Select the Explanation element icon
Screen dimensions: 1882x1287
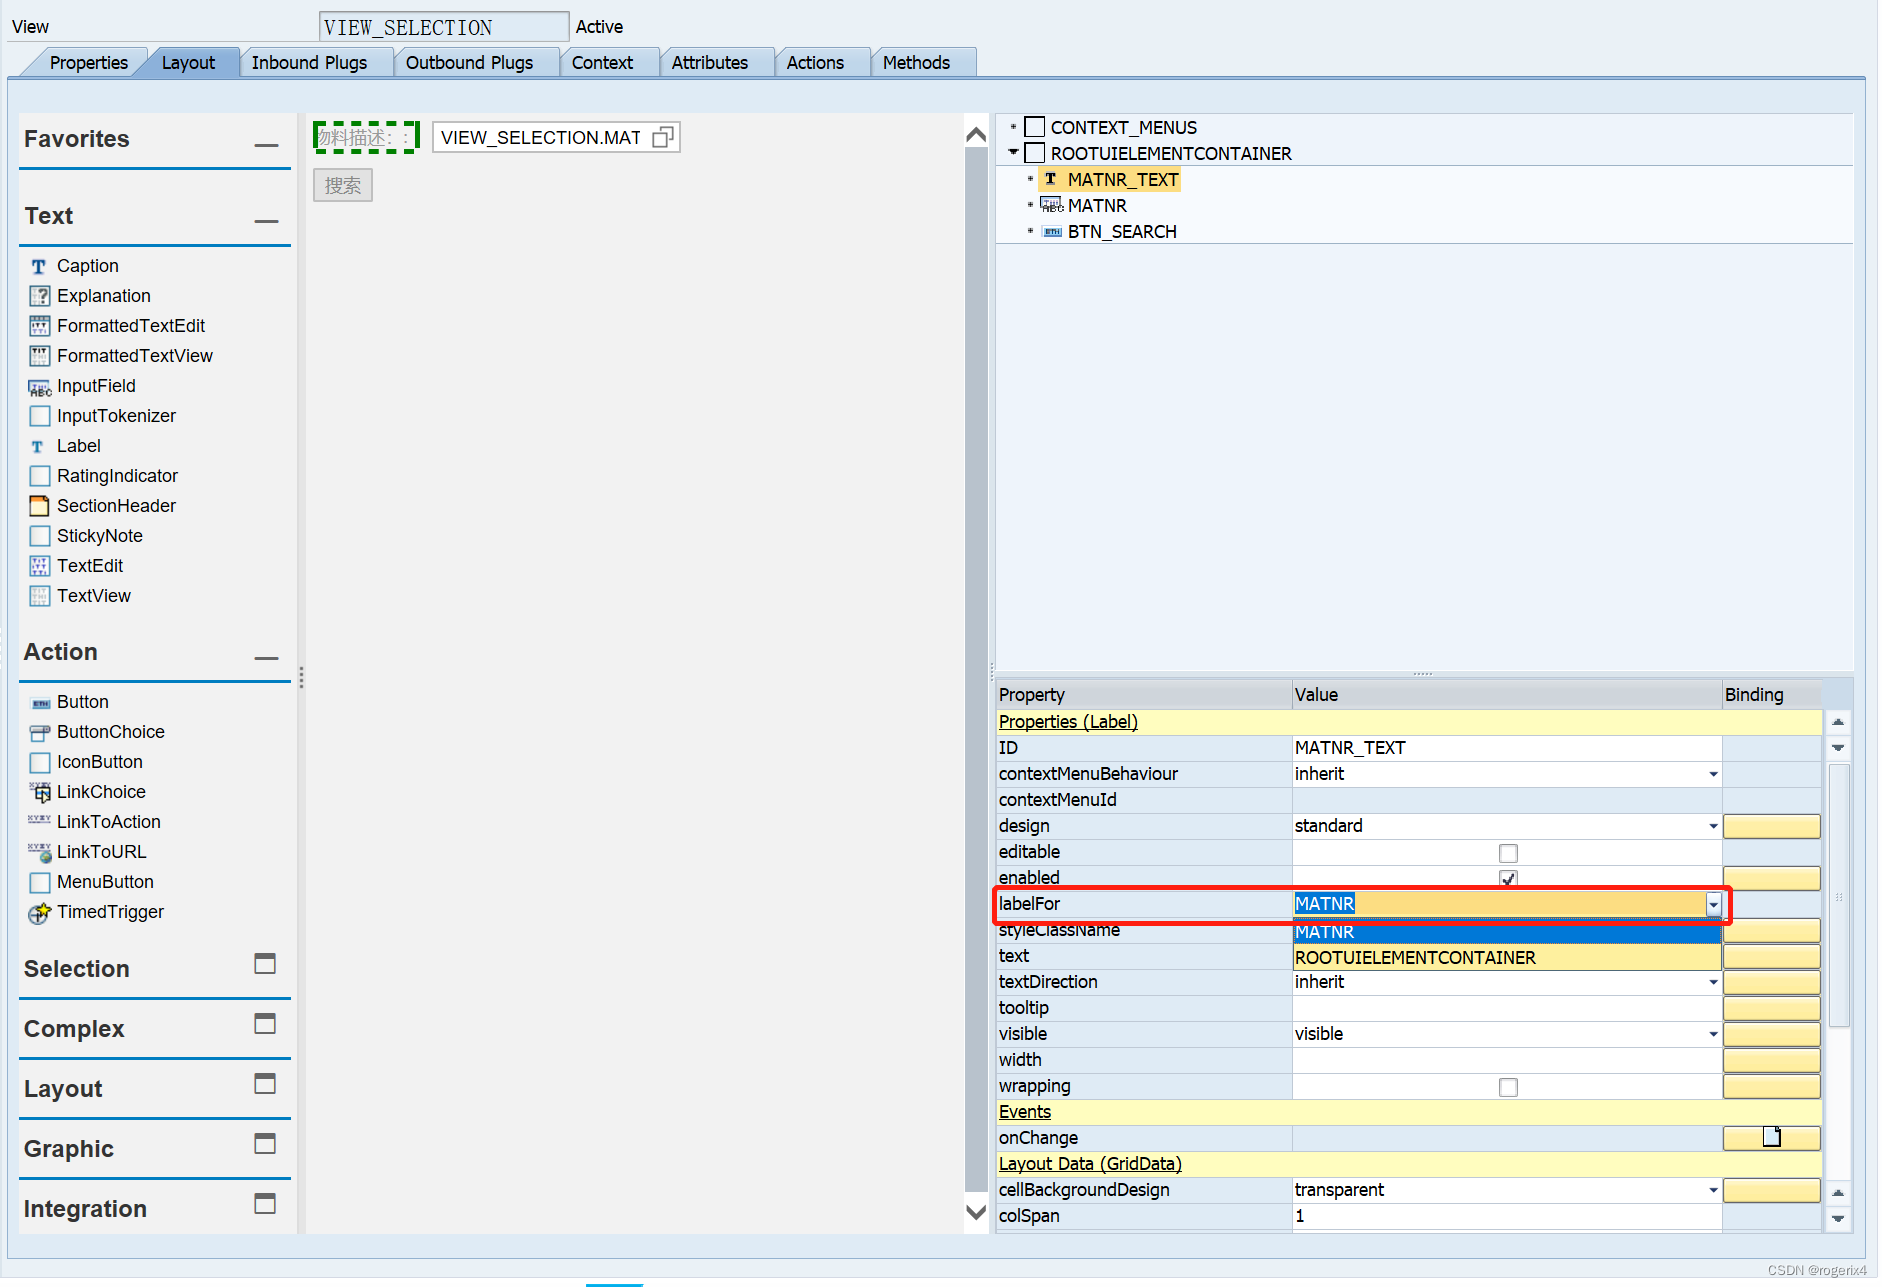point(39,296)
